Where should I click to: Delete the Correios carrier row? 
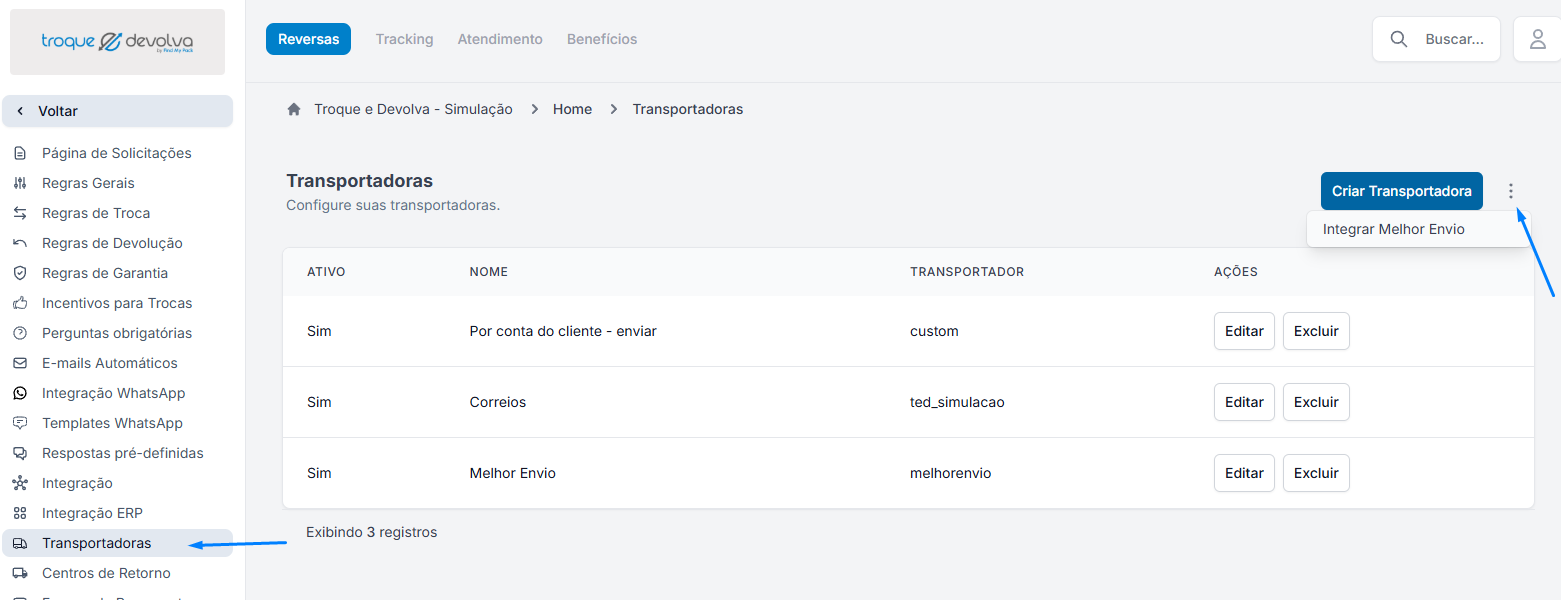pyautogui.click(x=1316, y=402)
